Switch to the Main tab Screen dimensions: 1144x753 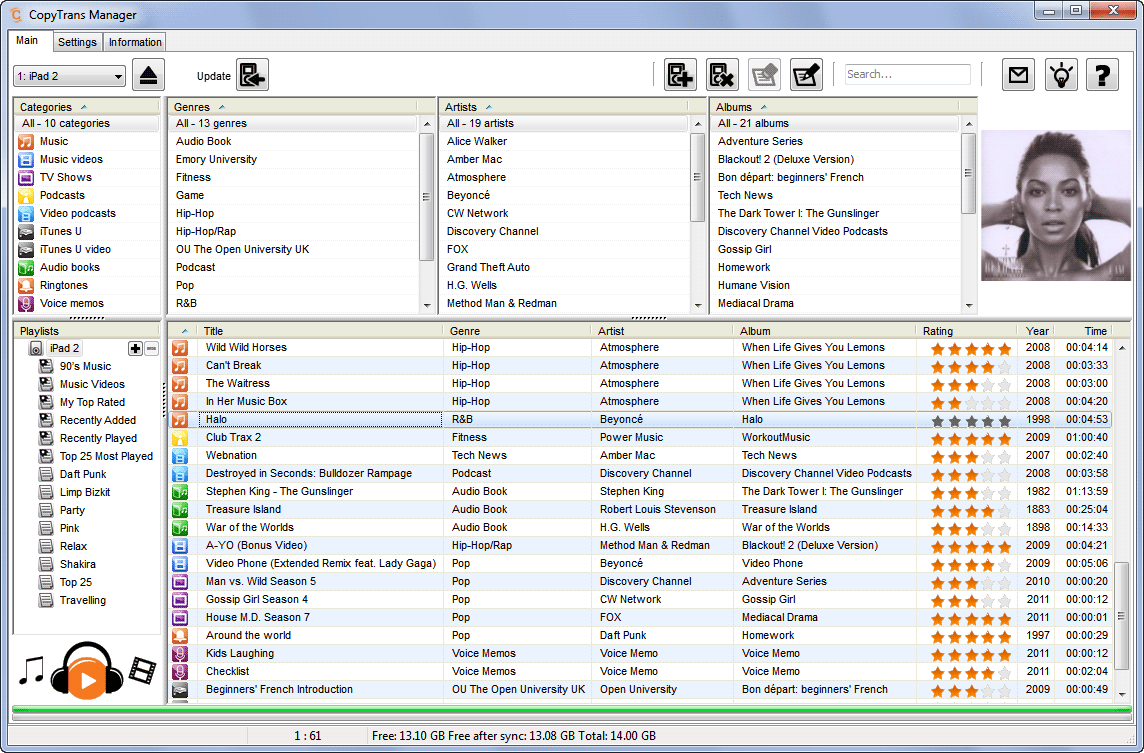(28, 41)
